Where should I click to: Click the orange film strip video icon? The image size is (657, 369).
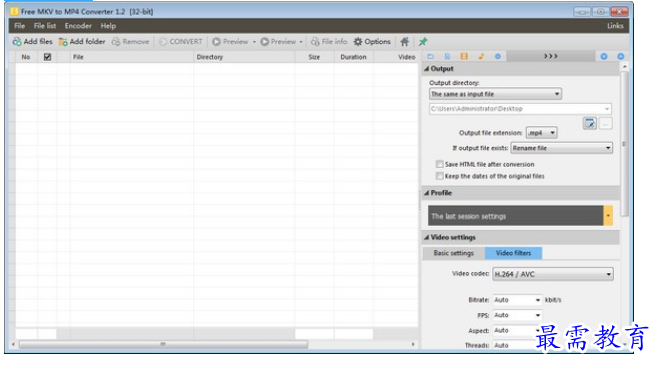tap(464, 56)
